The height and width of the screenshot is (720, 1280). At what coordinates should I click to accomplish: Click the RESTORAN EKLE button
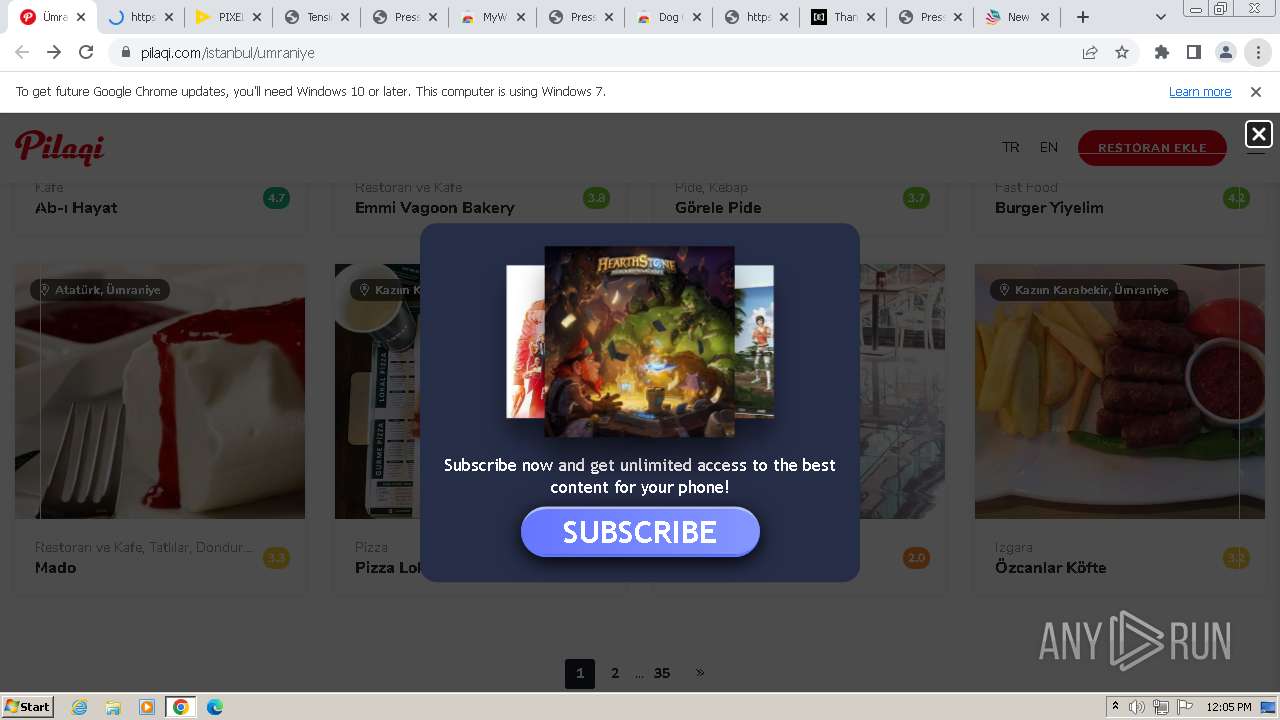(1152, 148)
